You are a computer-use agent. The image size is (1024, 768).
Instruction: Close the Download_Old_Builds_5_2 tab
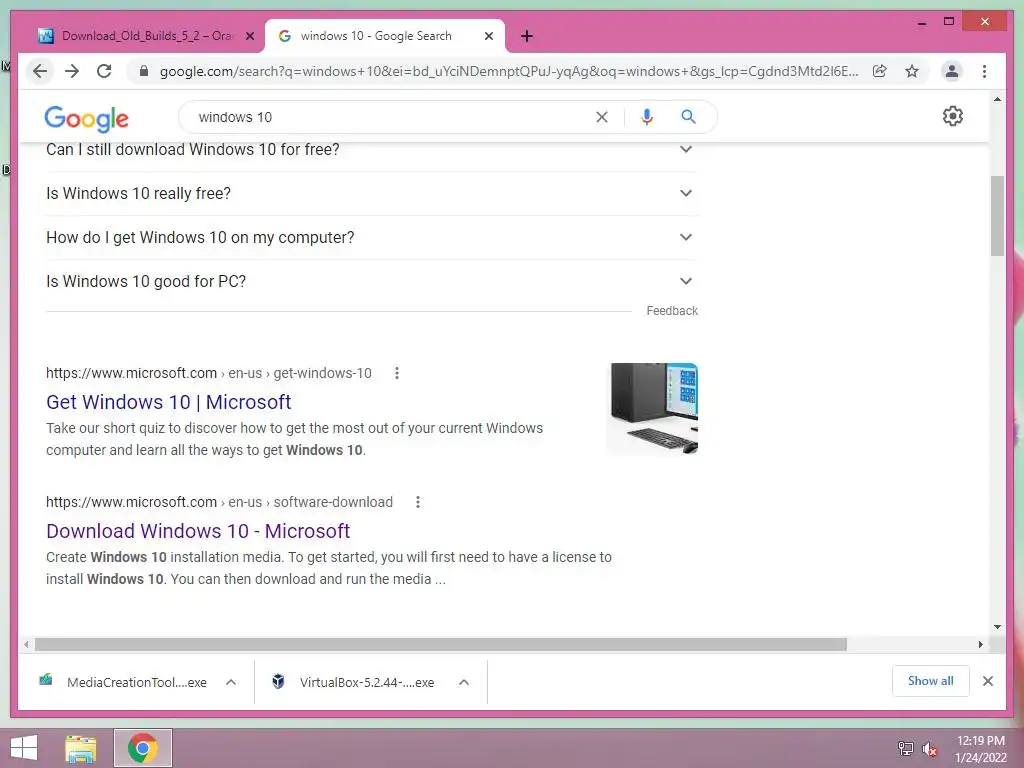[250, 36]
